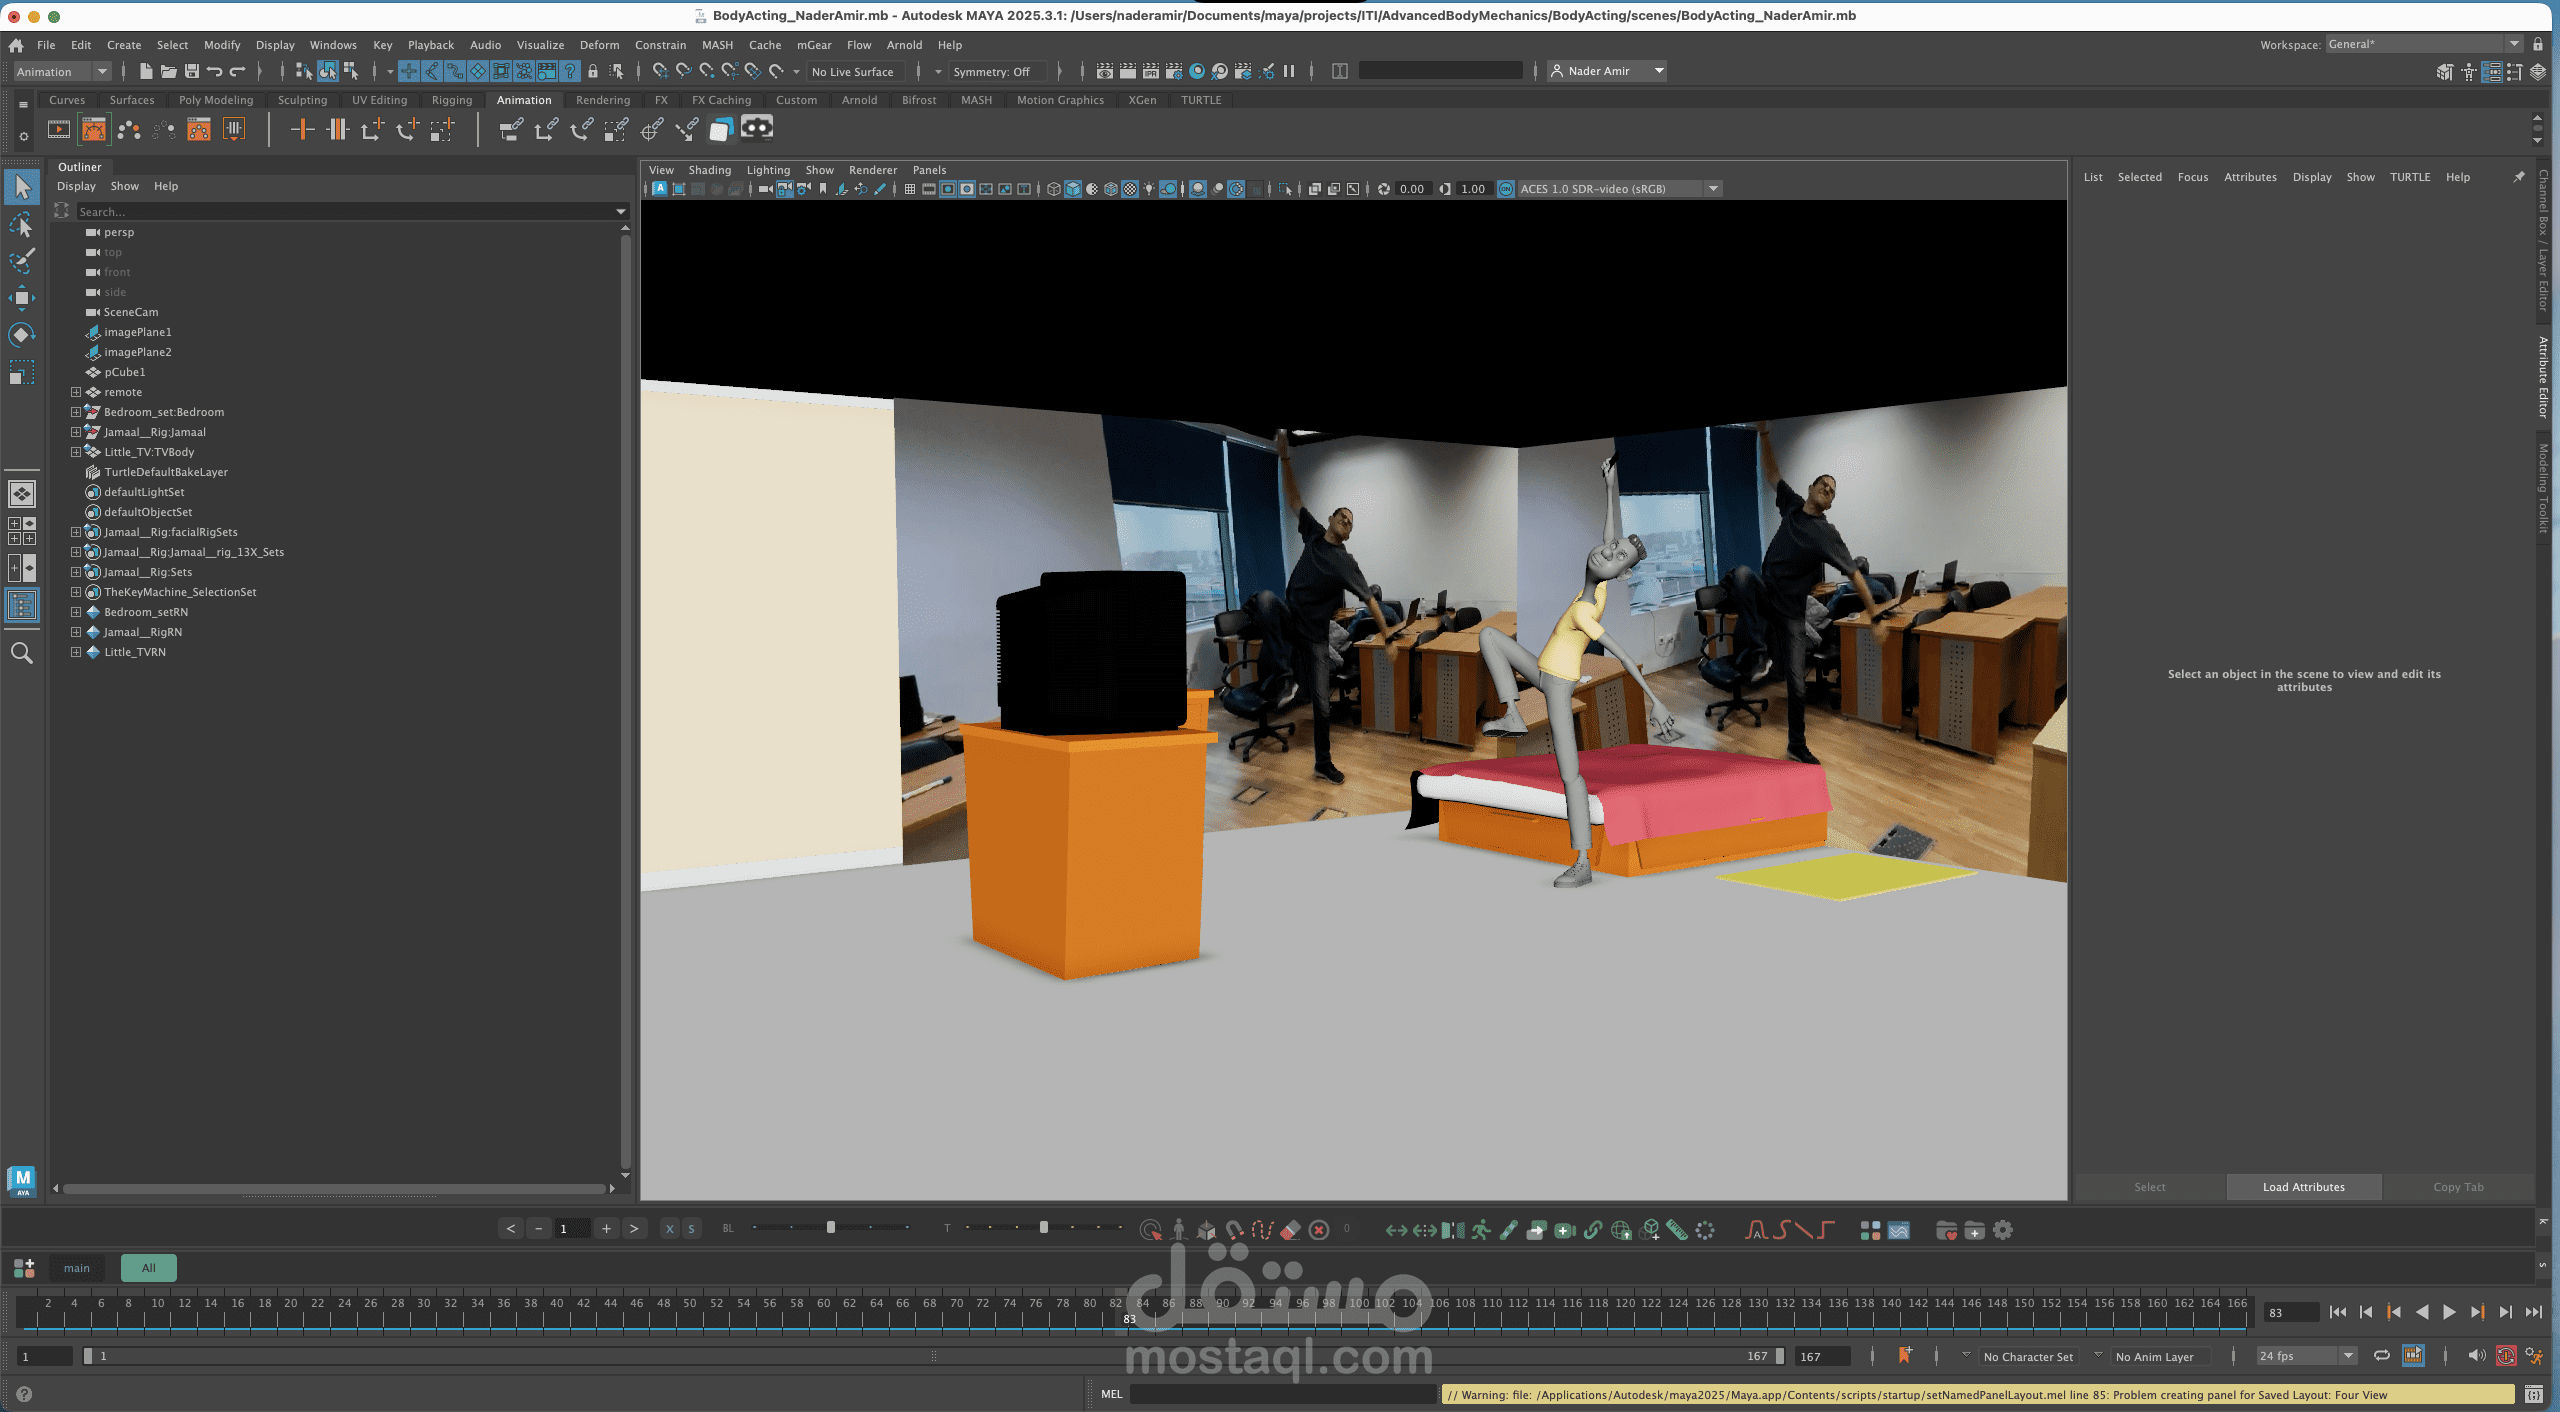Toggle playback looping mode
This screenshot has width=2560, height=1412.
point(2382,1356)
